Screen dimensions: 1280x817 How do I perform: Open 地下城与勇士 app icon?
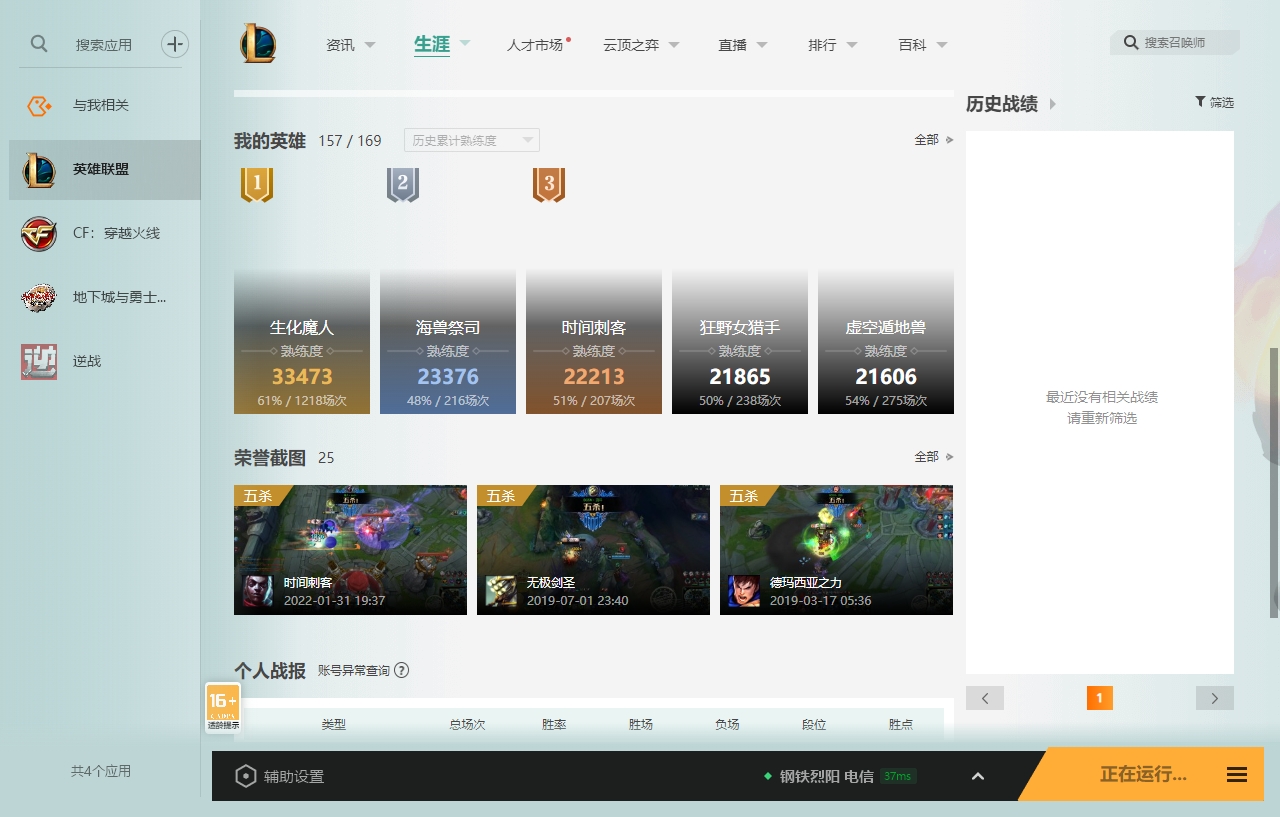(x=39, y=297)
